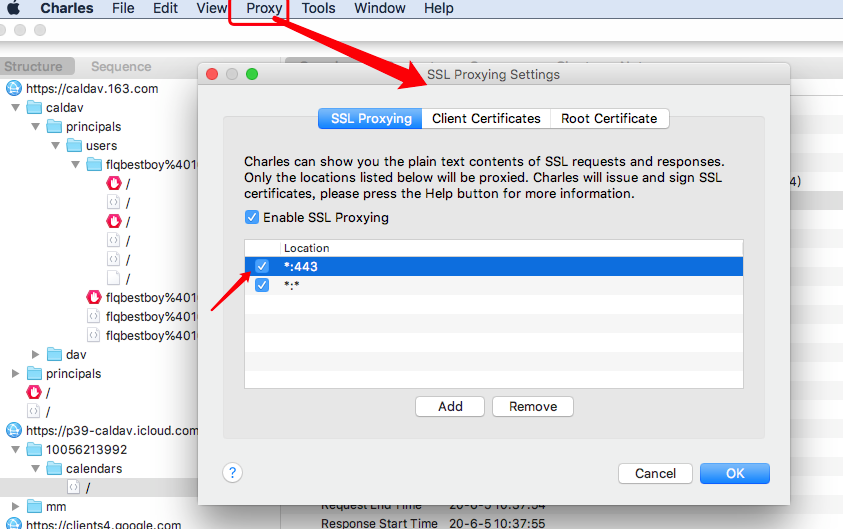Screen dimensions: 843x529
Task: Open the View menu
Action: click(212, 8)
